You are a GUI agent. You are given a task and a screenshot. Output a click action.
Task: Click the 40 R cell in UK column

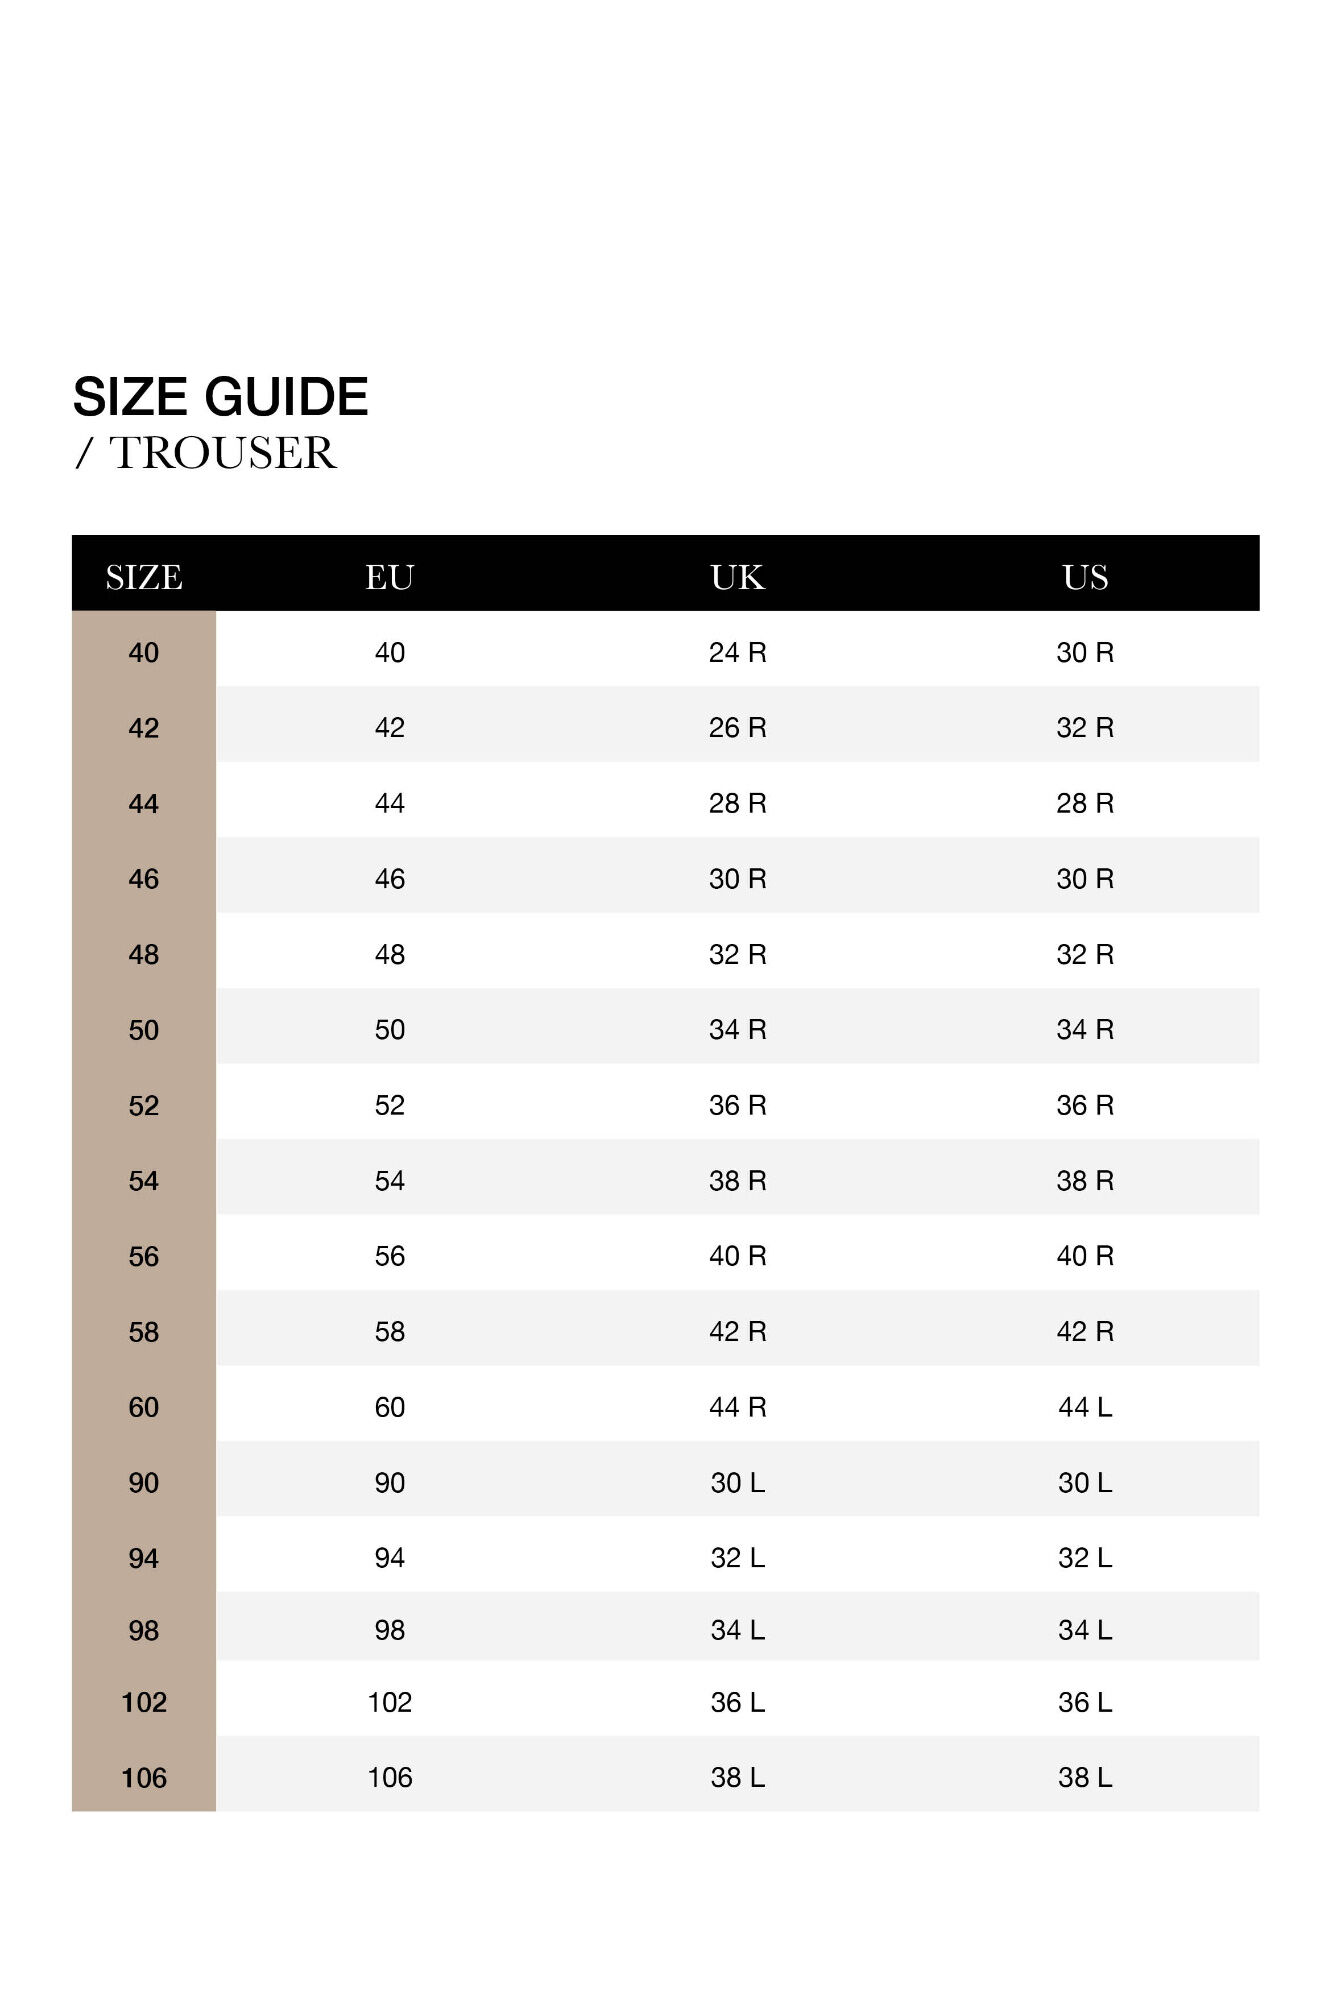pos(737,1255)
